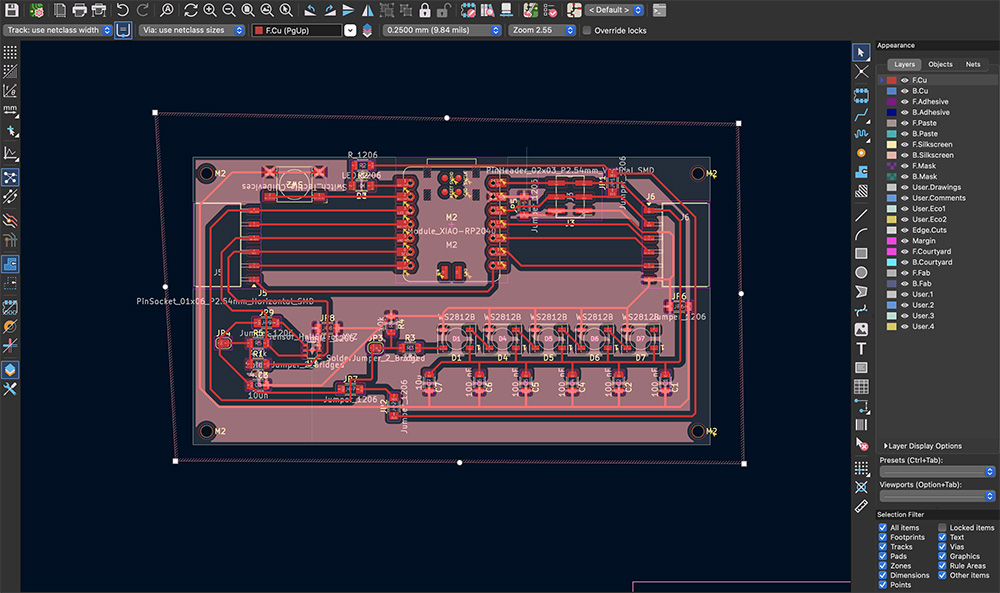Select the F.Mask layer row
Image resolution: width=1000 pixels, height=593 pixels.
click(936, 166)
